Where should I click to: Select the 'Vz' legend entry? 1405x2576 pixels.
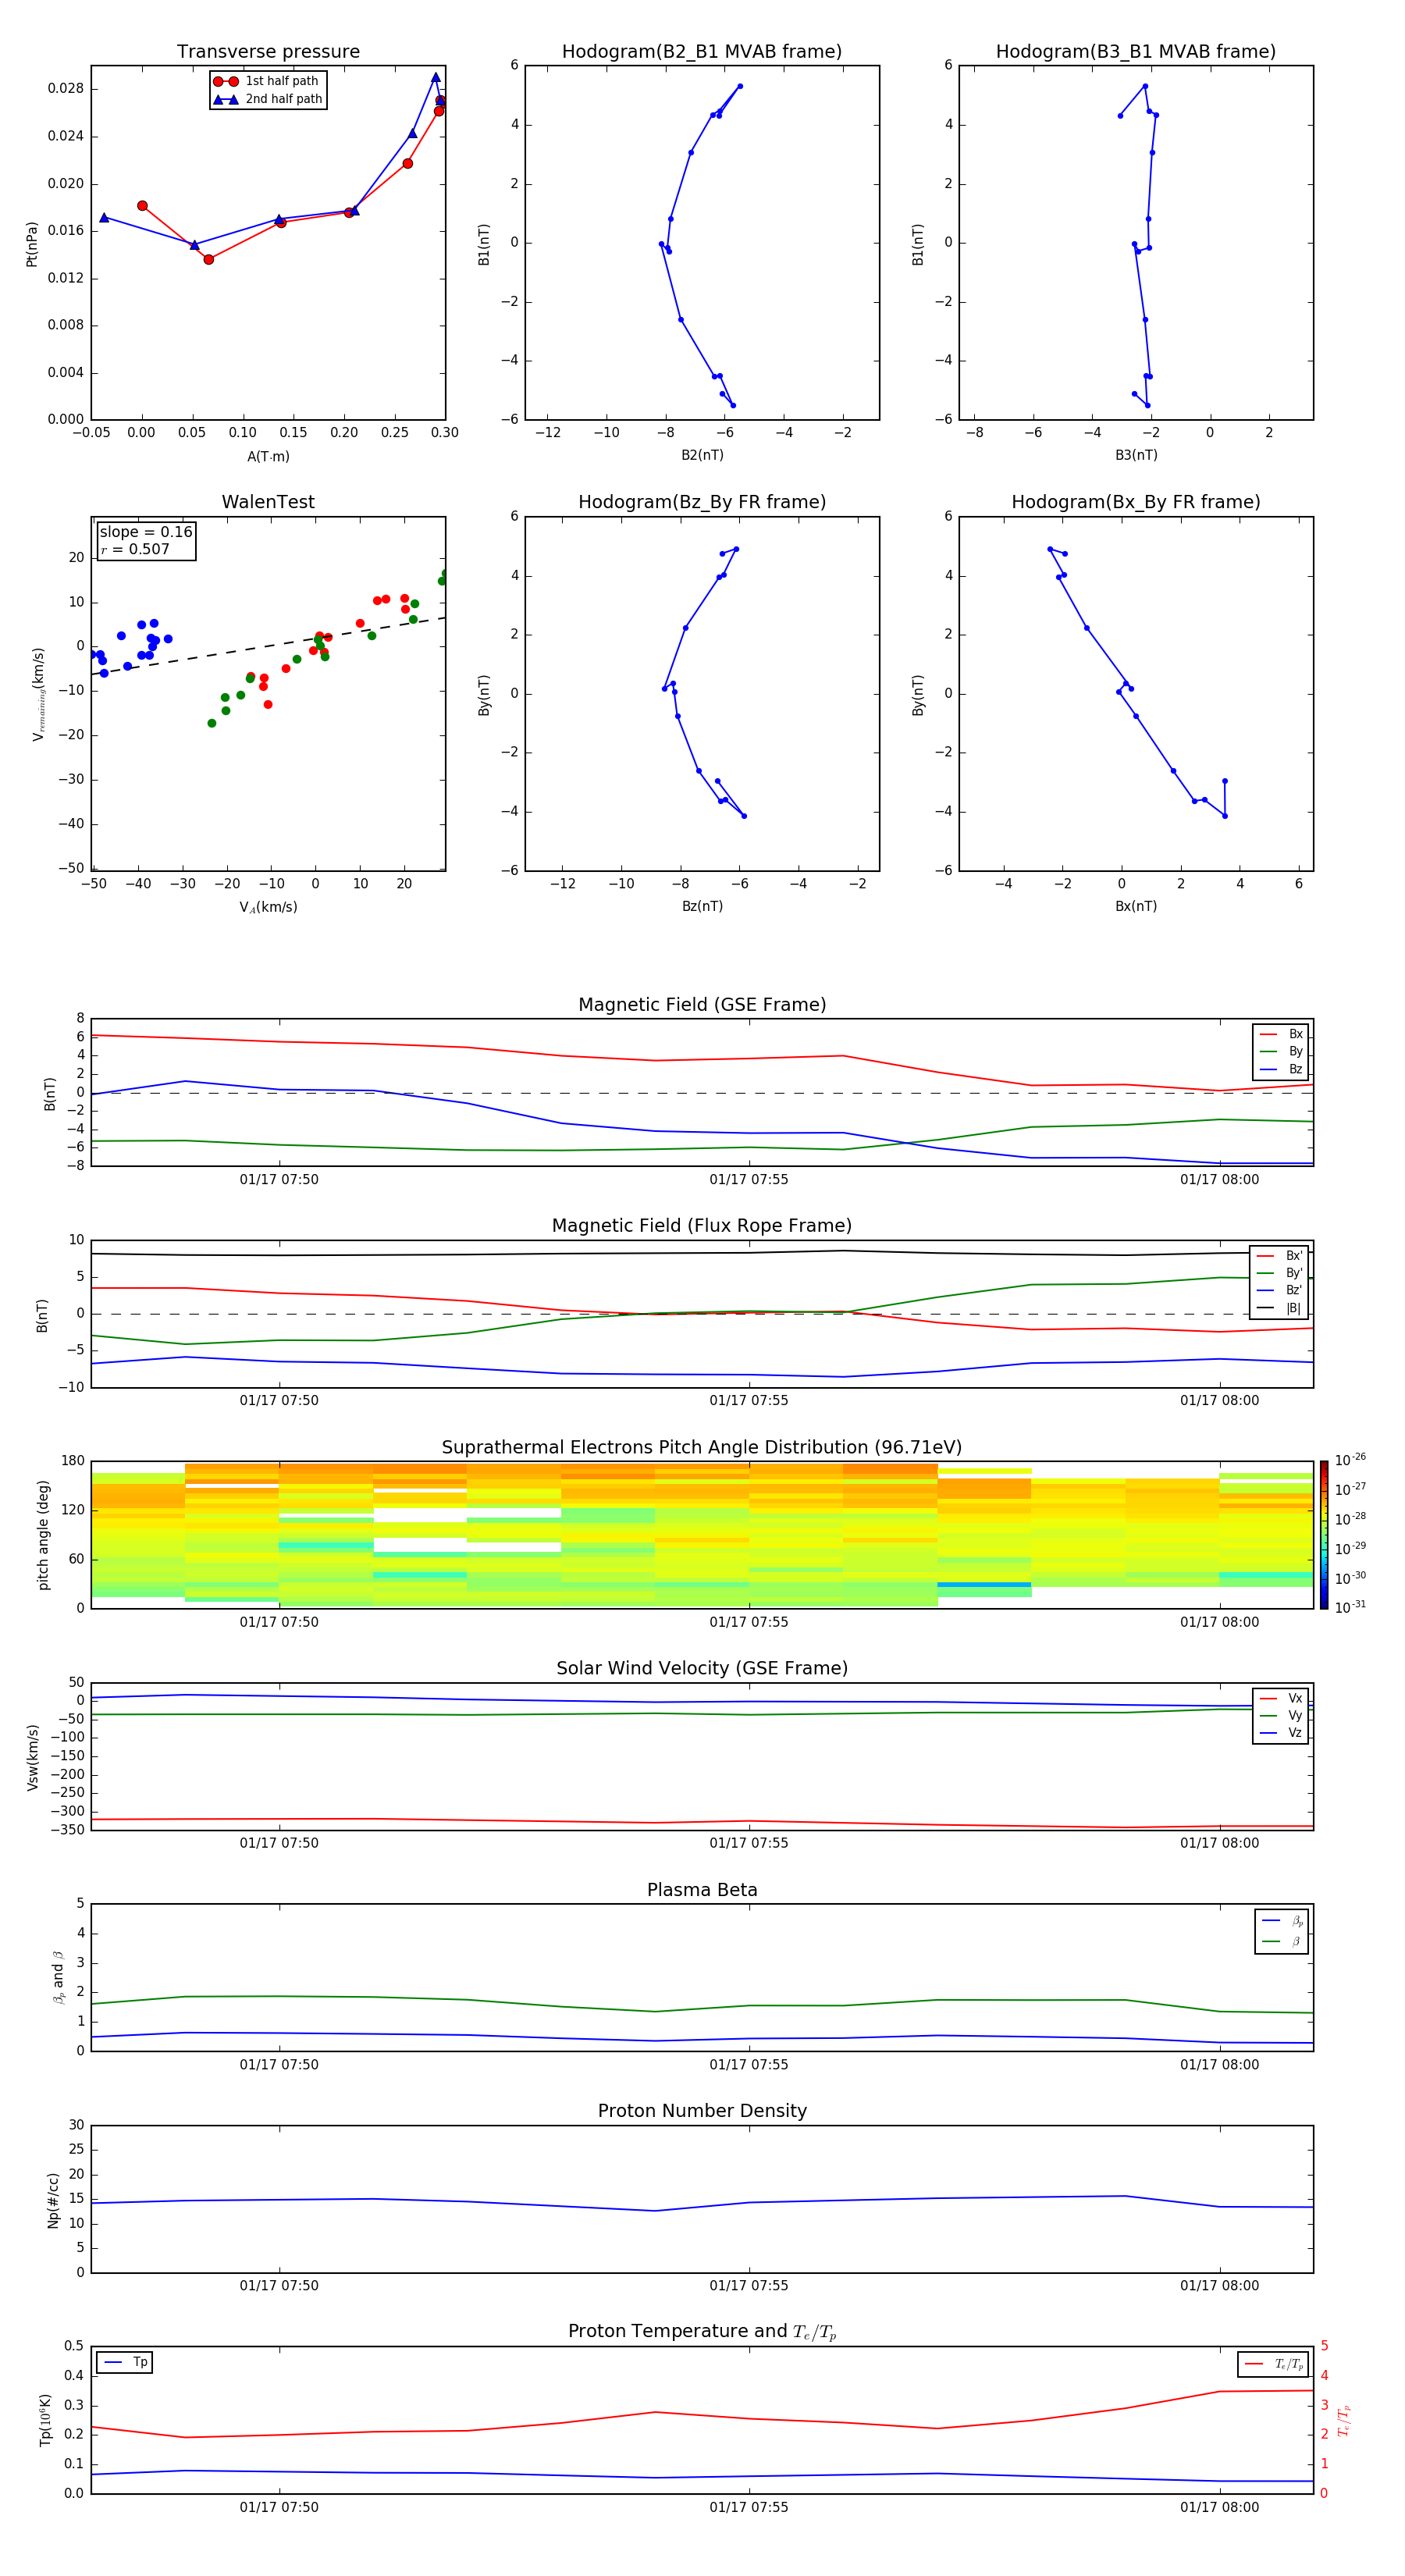1281,1733
